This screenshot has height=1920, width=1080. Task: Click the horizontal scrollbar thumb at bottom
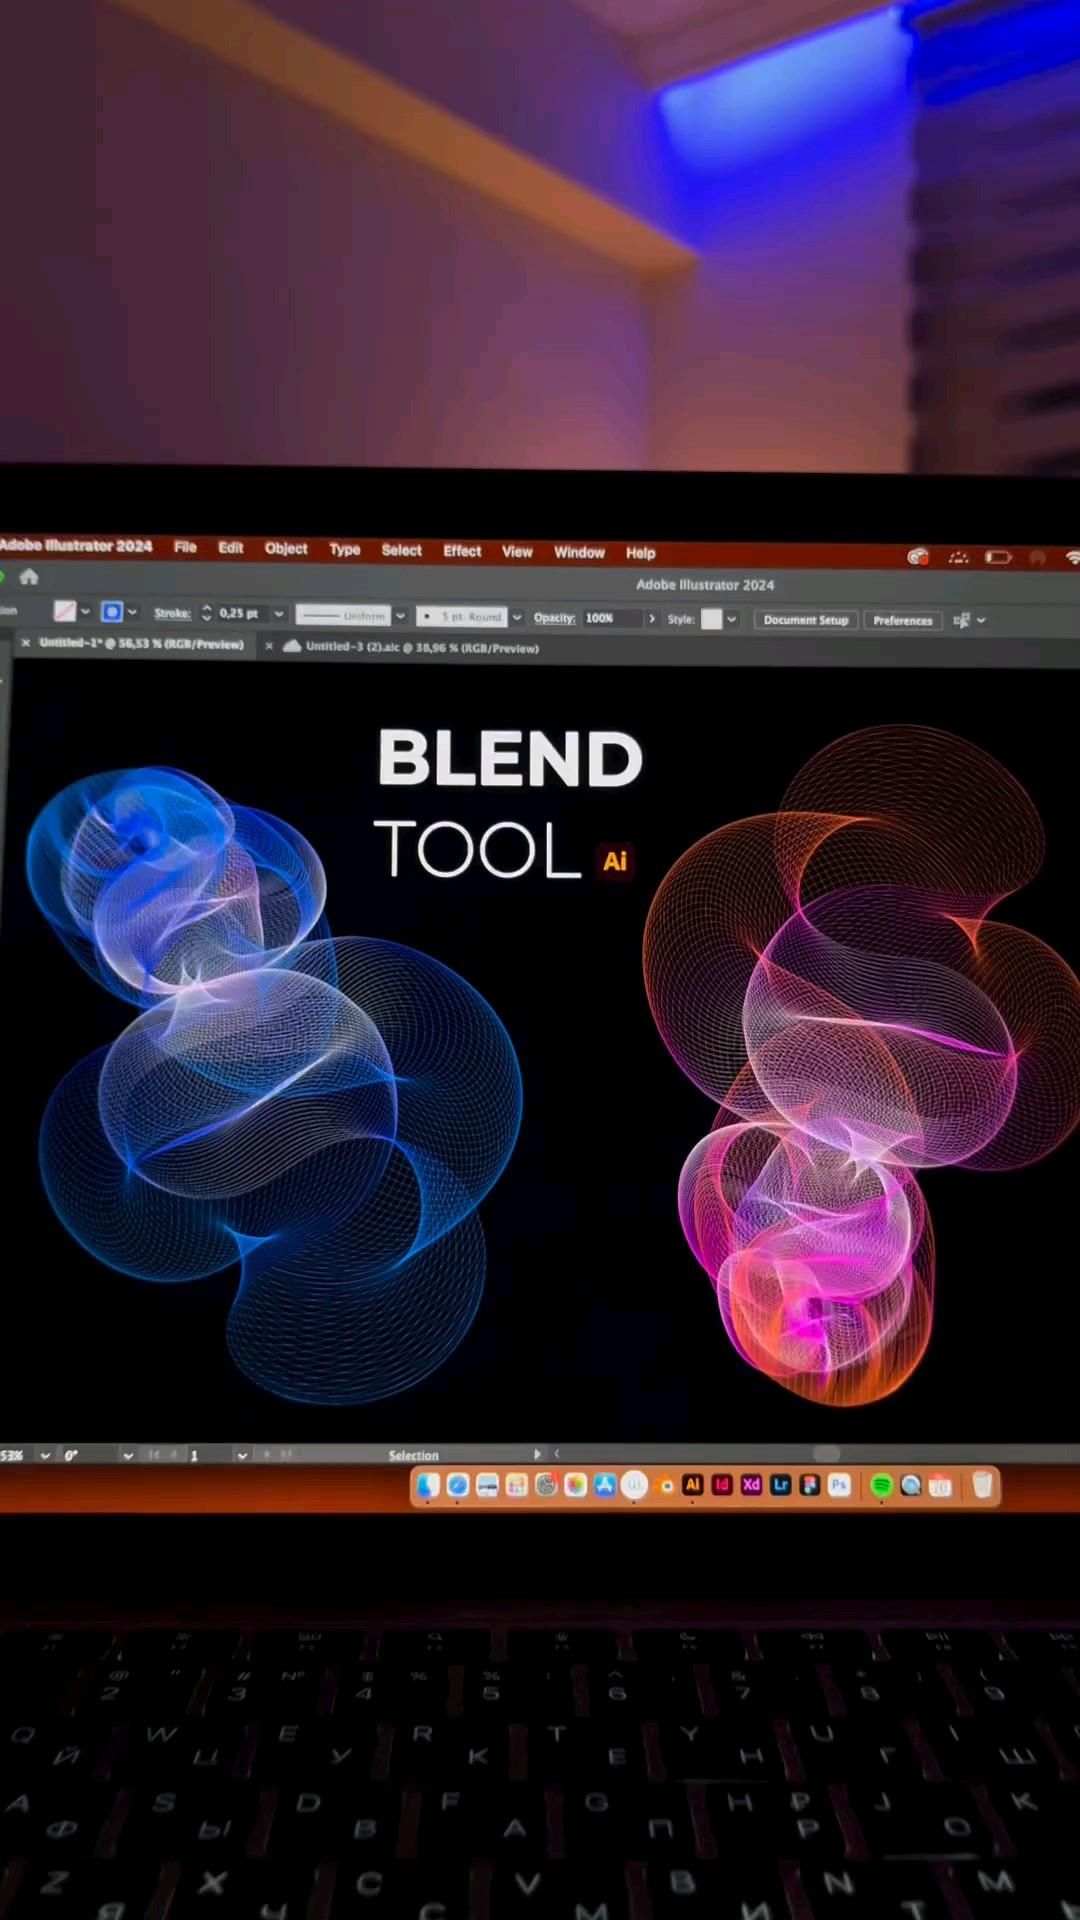tap(826, 1453)
